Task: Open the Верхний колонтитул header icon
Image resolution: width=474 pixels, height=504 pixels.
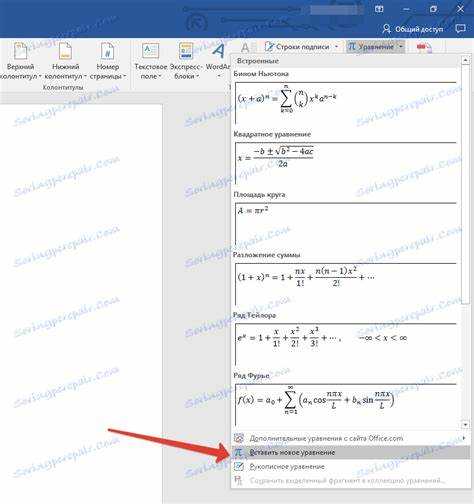Action: point(21,52)
